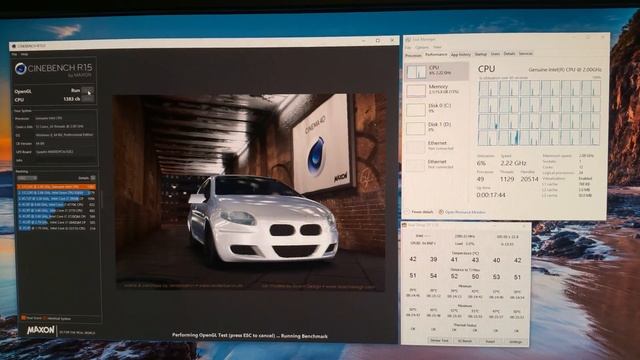Image resolution: width=640 pixels, height=360 pixels.
Task: Open Task Manager View menu
Action: pyautogui.click(x=437, y=47)
